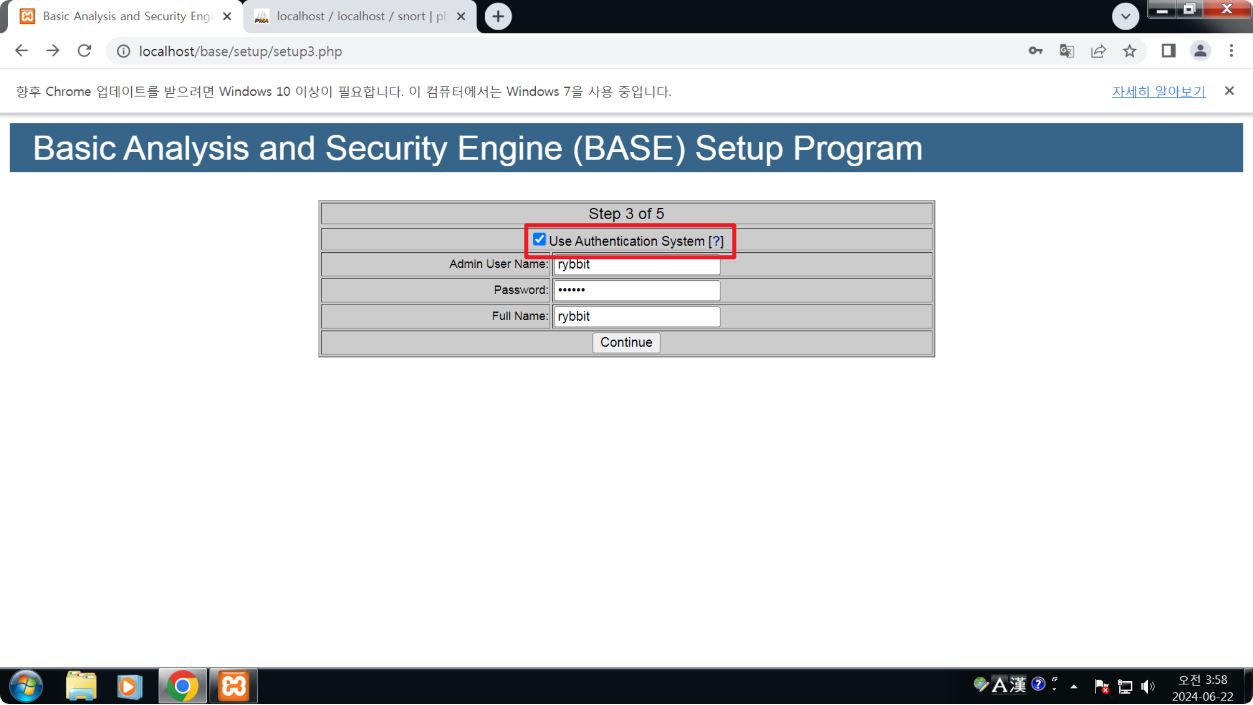Dismiss the Chrome update notification bar
Screen dimensions: 1253x705
pyautogui.click(x=1229, y=91)
